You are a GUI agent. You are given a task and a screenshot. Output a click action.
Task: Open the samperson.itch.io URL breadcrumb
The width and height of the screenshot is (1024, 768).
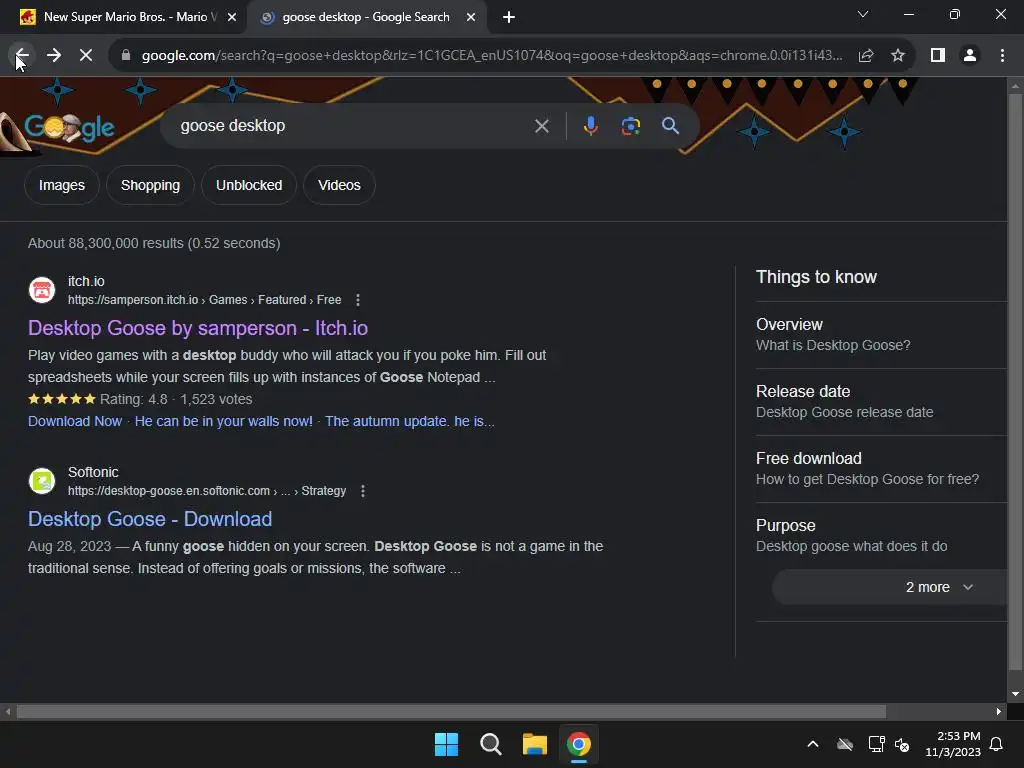[204, 300]
